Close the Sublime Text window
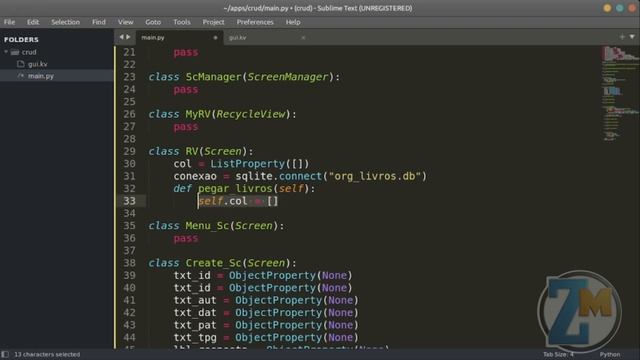640x360 pixels. click(632, 8)
